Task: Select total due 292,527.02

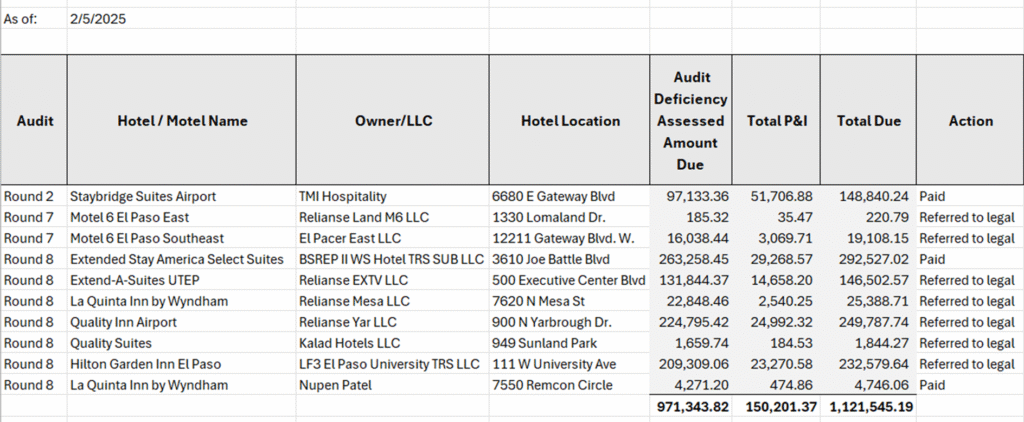Action: pos(869,259)
